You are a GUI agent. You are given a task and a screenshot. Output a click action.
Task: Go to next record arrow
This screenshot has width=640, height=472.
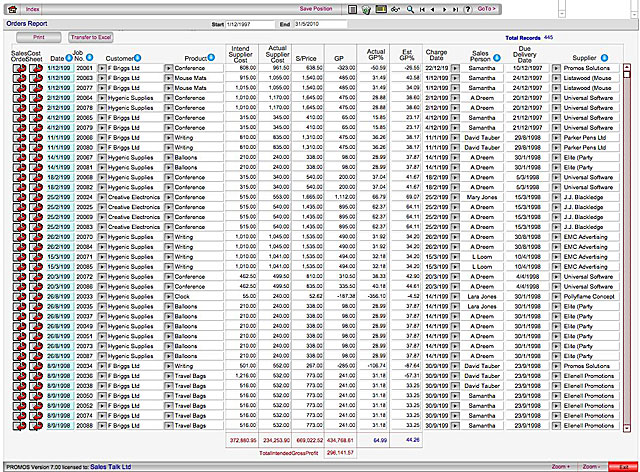tap(444, 9)
